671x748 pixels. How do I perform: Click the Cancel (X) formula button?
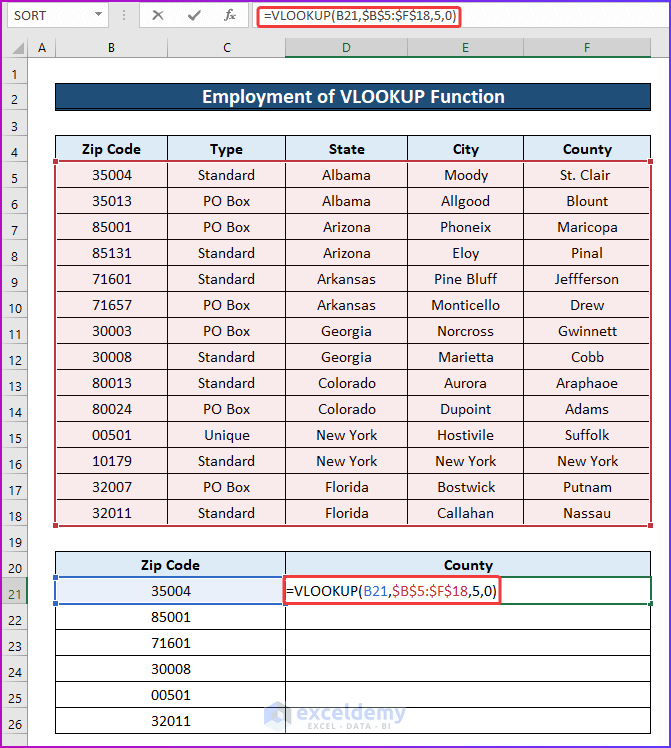click(x=157, y=16)
